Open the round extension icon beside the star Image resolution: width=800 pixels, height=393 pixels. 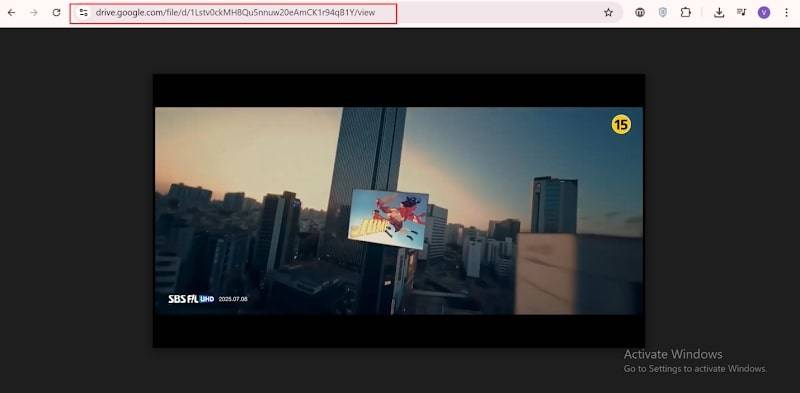640,13
